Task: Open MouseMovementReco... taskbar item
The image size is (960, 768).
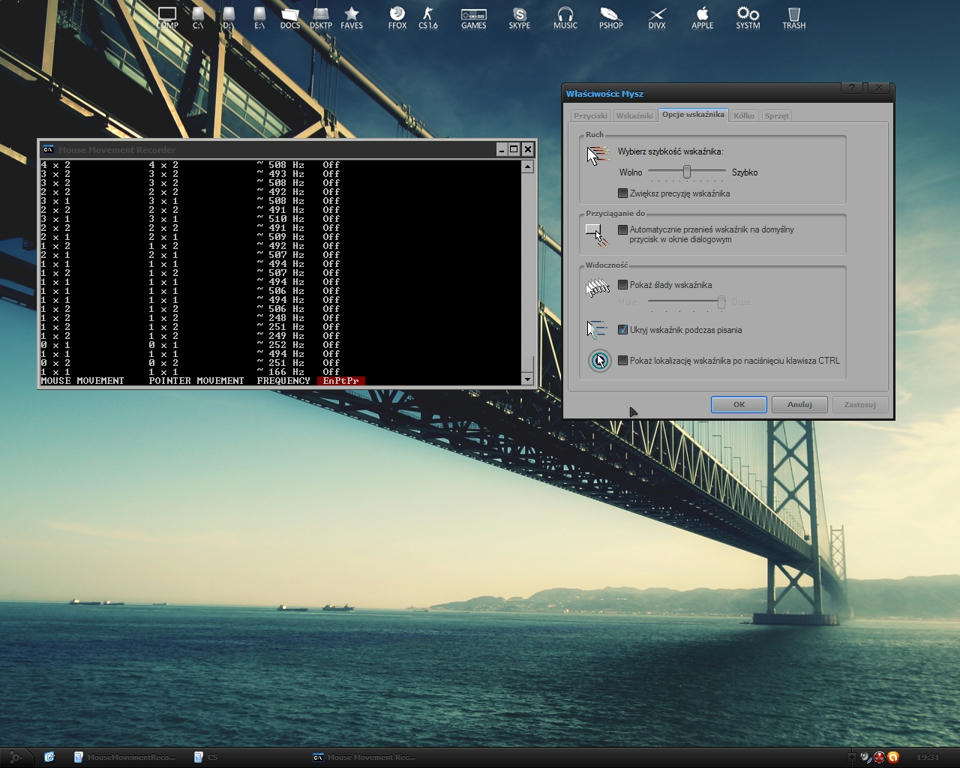Action: tap(124, 758)
